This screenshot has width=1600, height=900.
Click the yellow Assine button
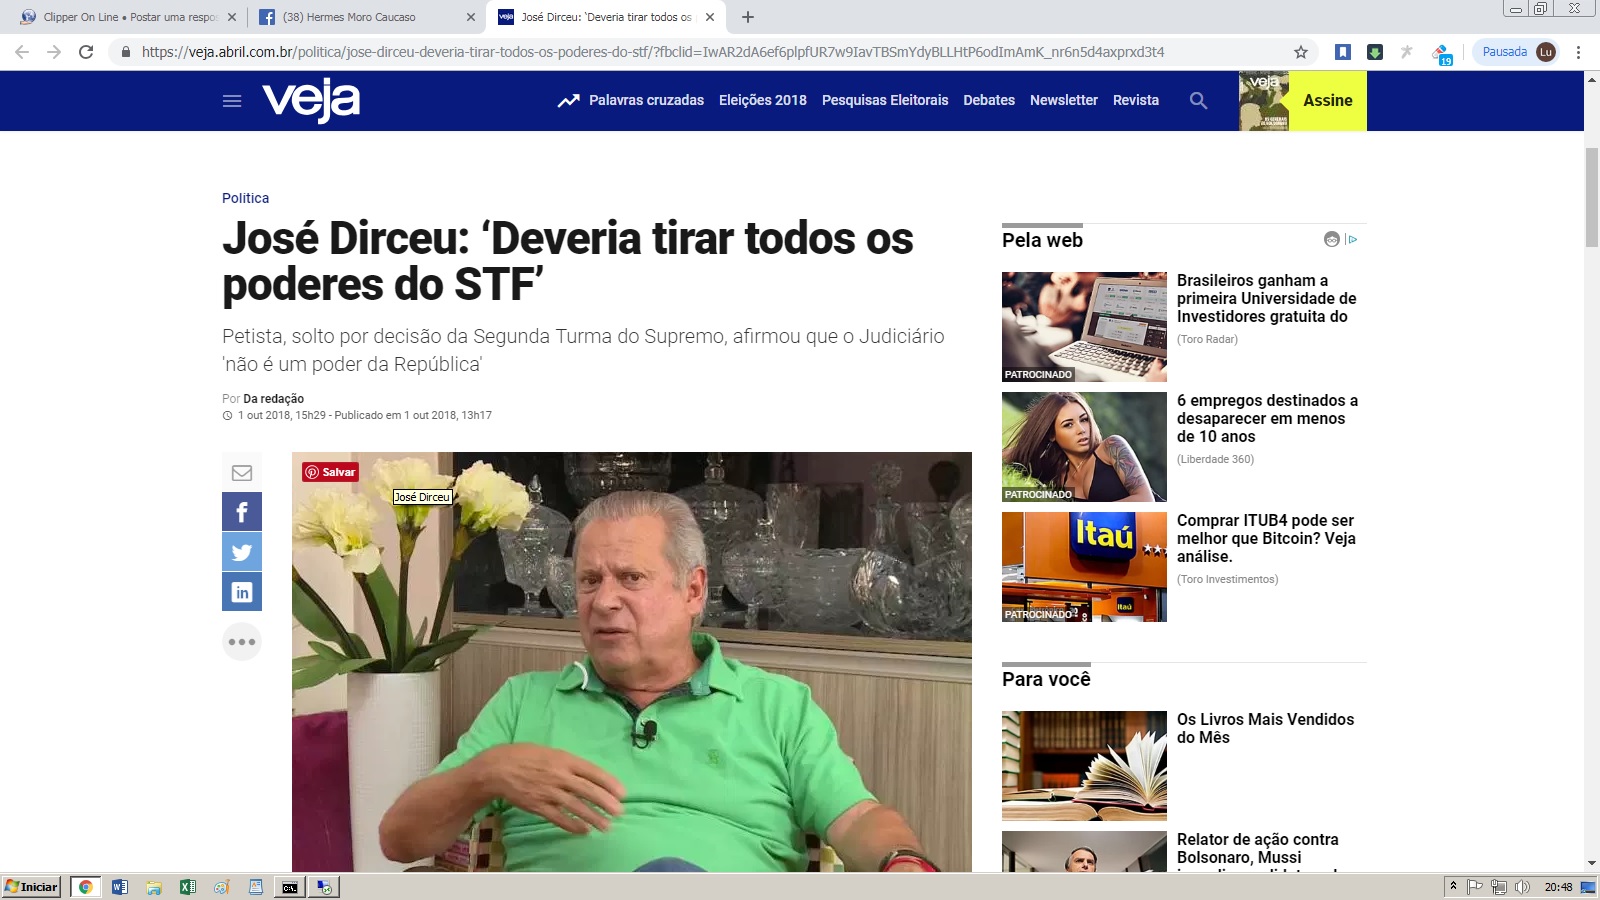point(1328,101)
